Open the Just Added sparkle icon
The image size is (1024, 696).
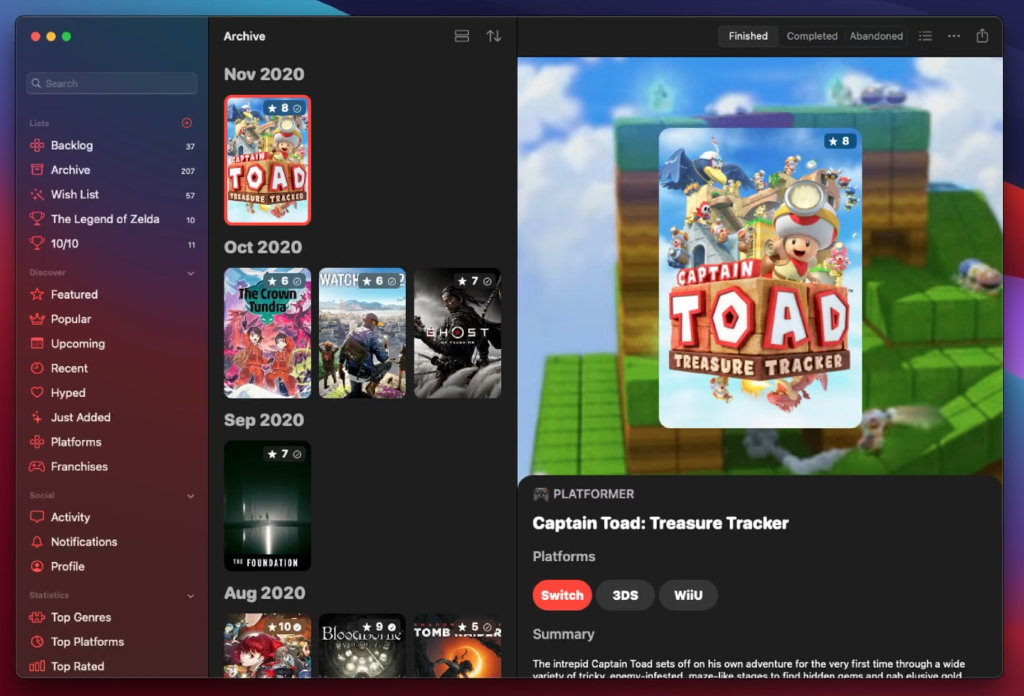click(37, 417)
